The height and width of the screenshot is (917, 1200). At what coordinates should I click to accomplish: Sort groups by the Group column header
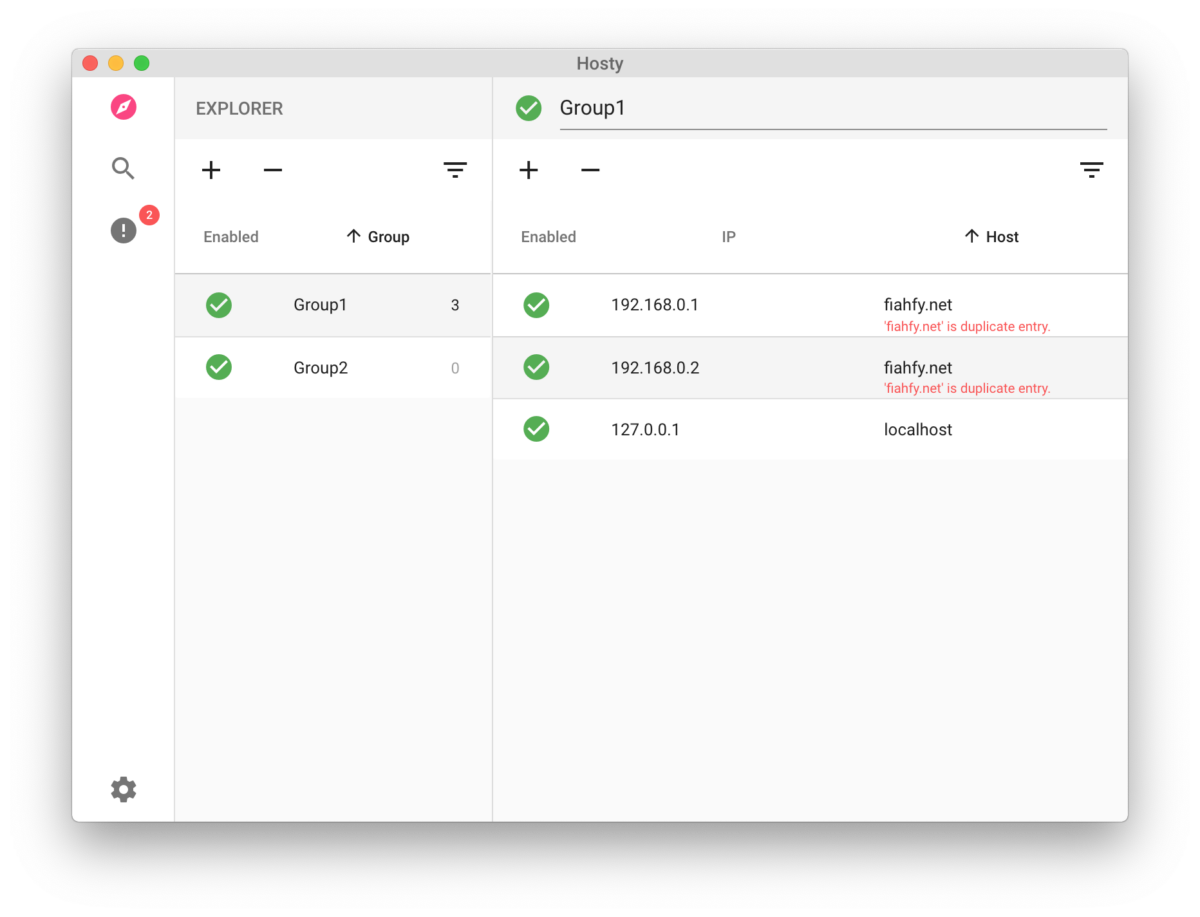(378, 237)
